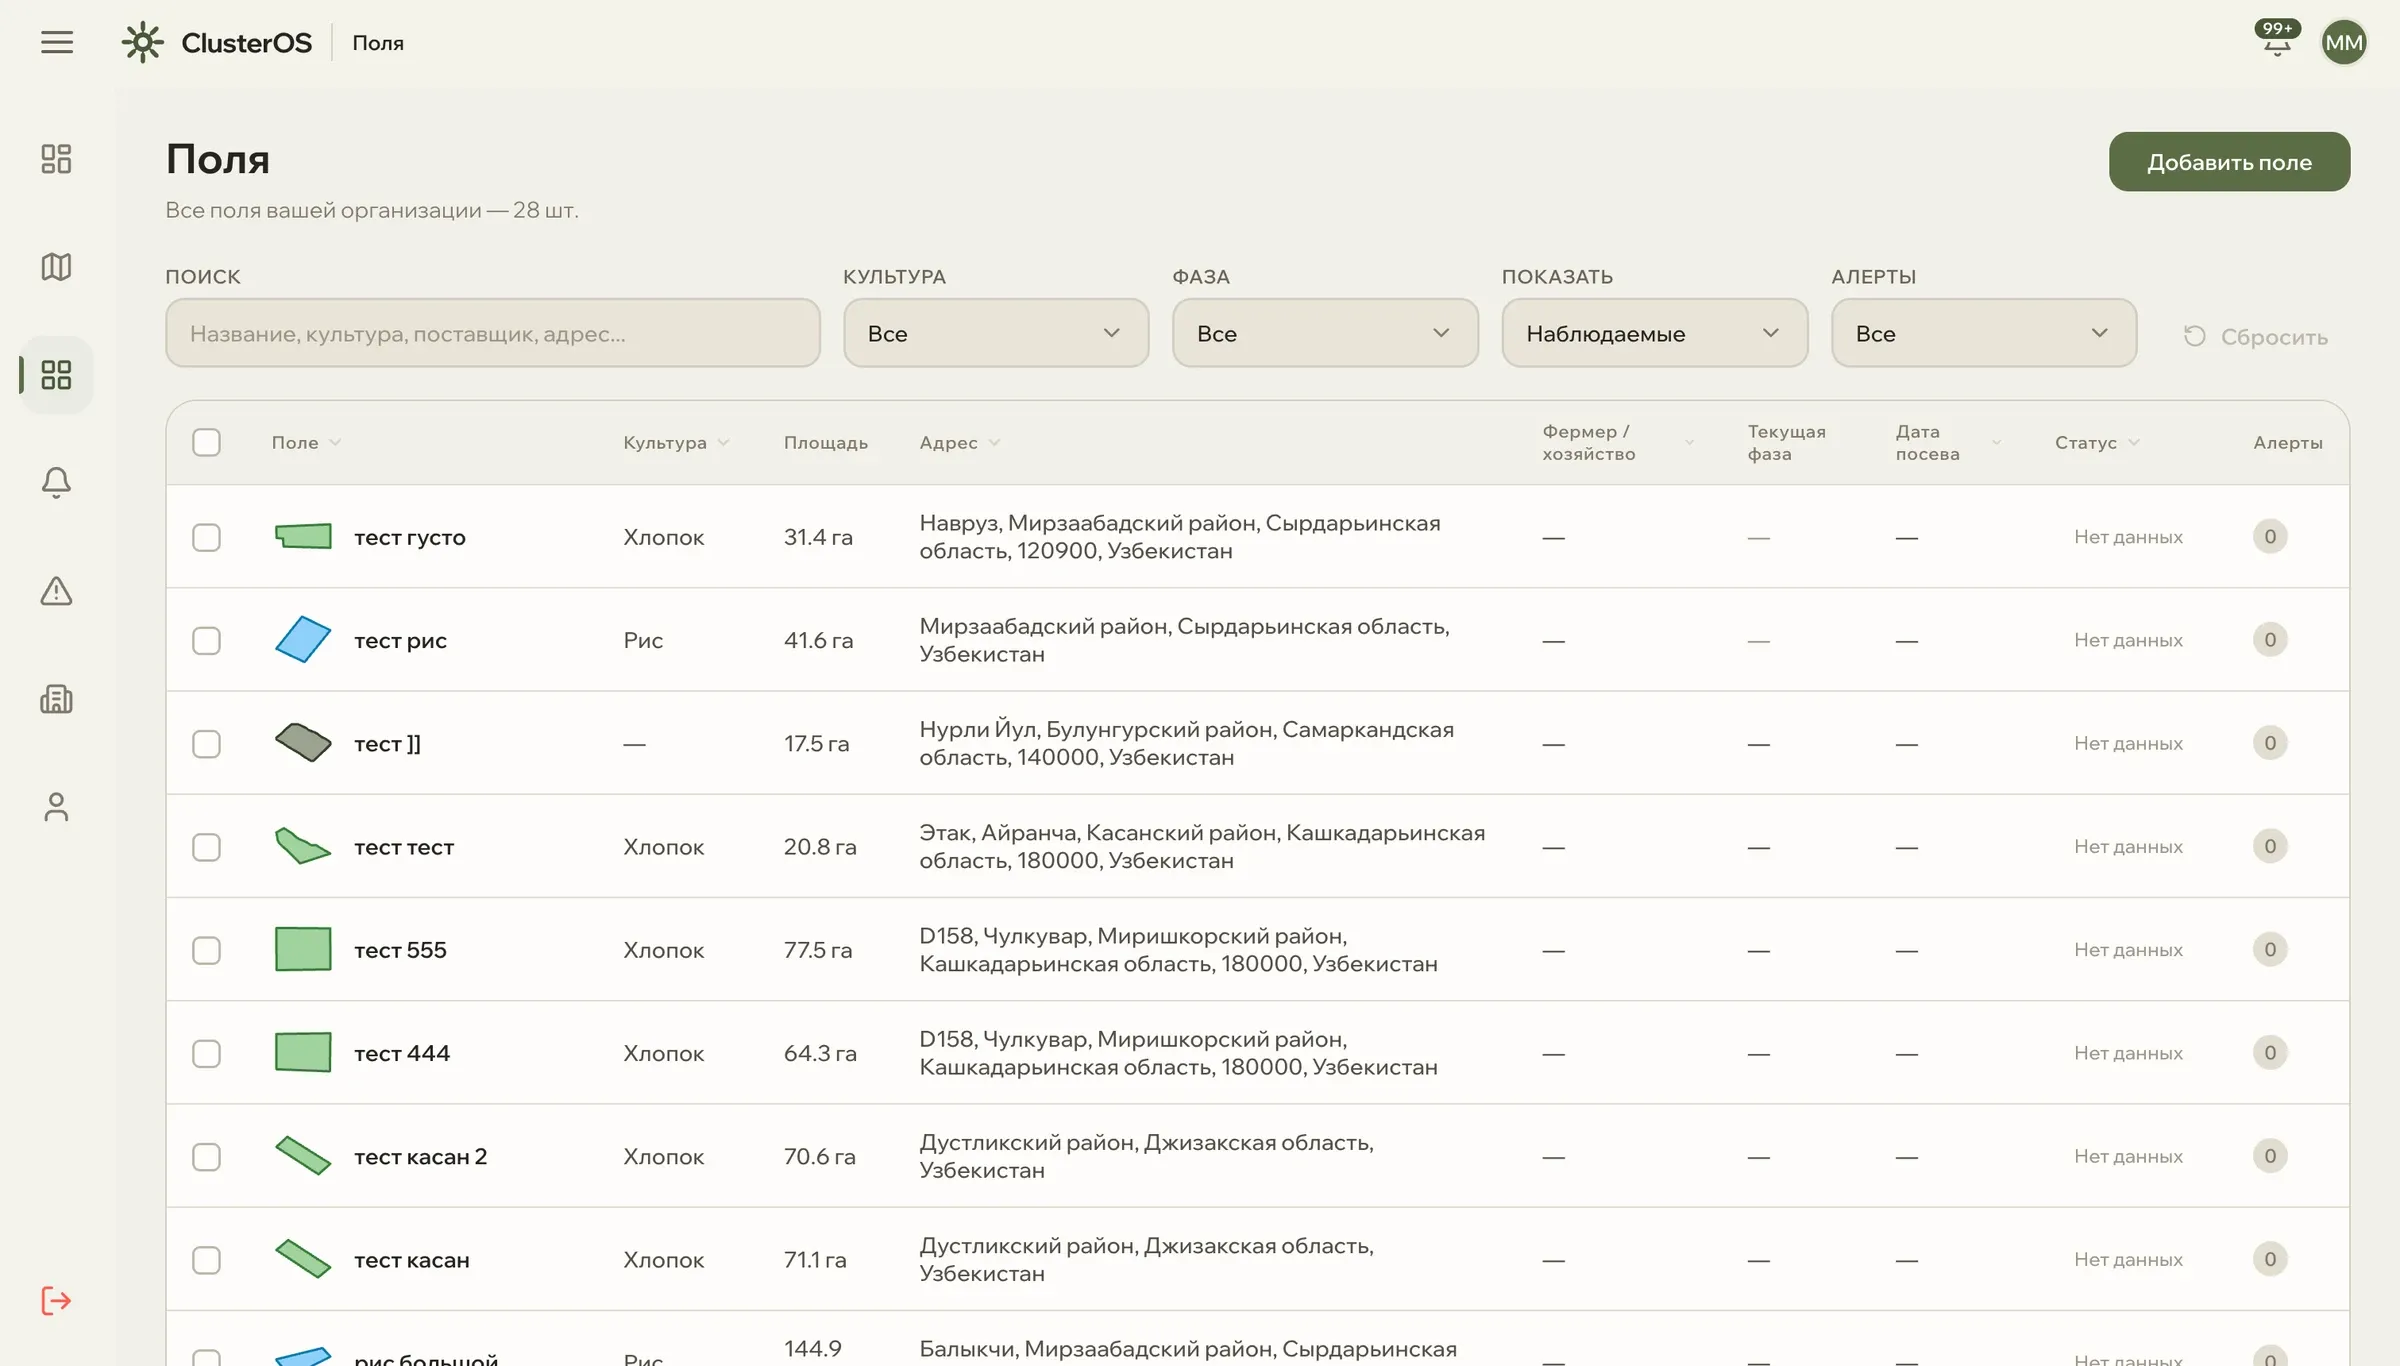Check the тест касан 2 row checkbox
This screenshot has width=2400, height=1366.
click(x=206, y=1157)
